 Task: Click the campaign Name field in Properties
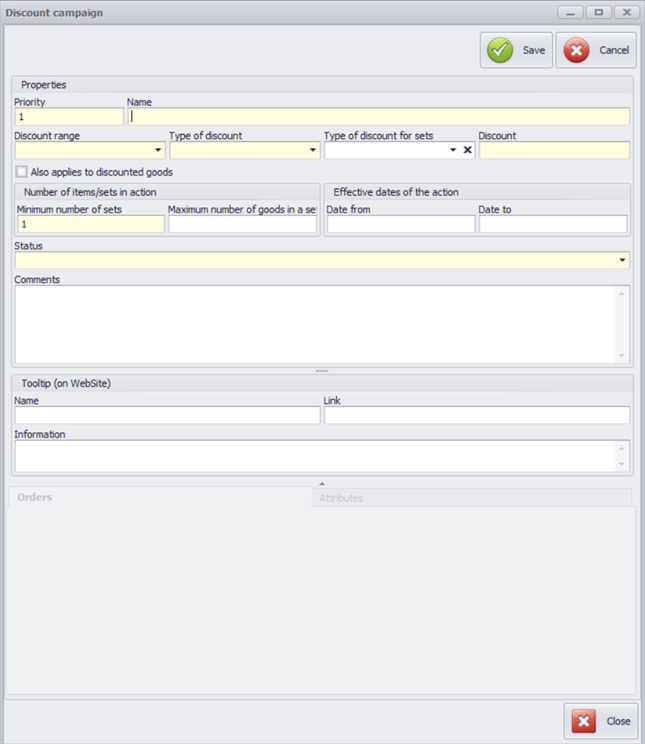tap(379, 117)
